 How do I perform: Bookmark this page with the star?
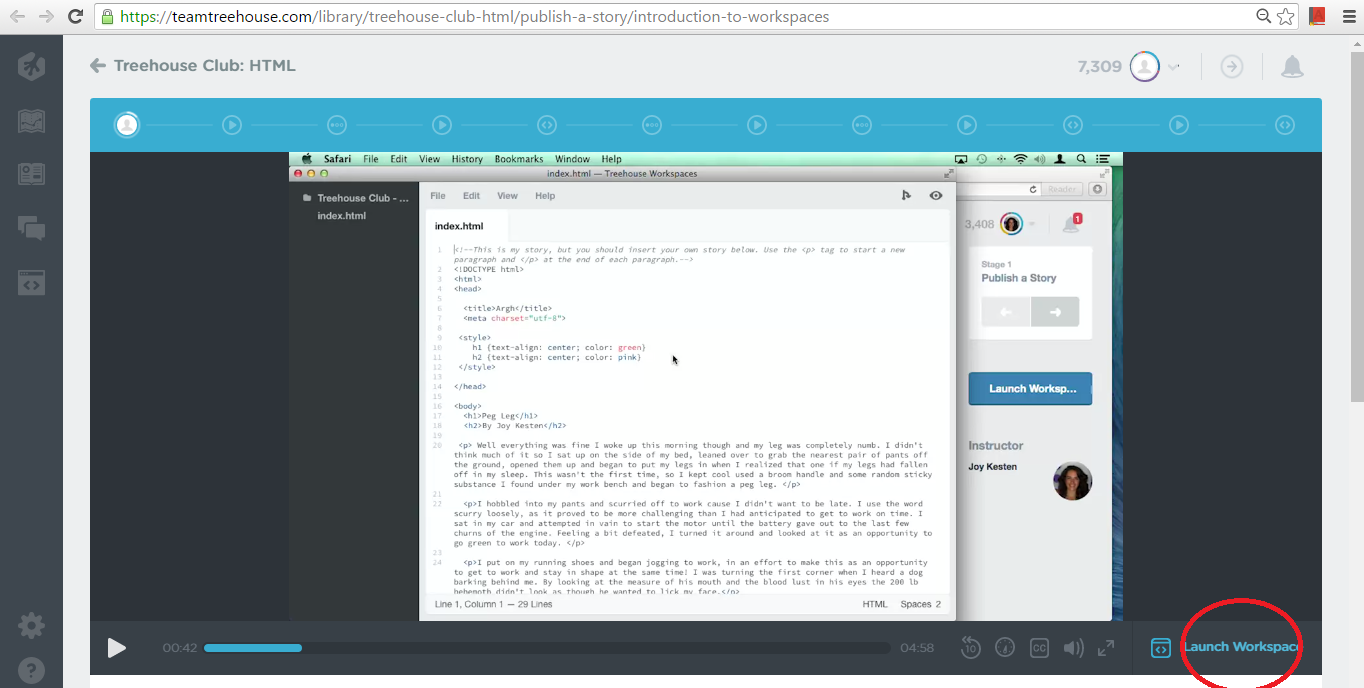[x=1286, y=16]
